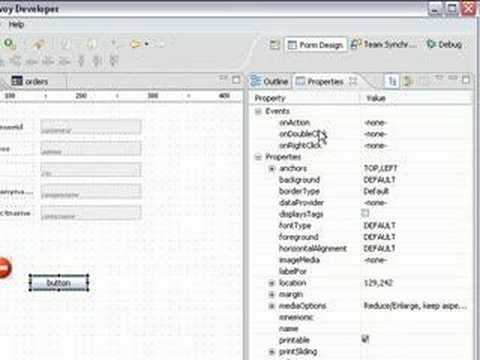The width and height of the screenshot is (480, 360).
Task: Click the red error icon on form
Action: (4, 268)
